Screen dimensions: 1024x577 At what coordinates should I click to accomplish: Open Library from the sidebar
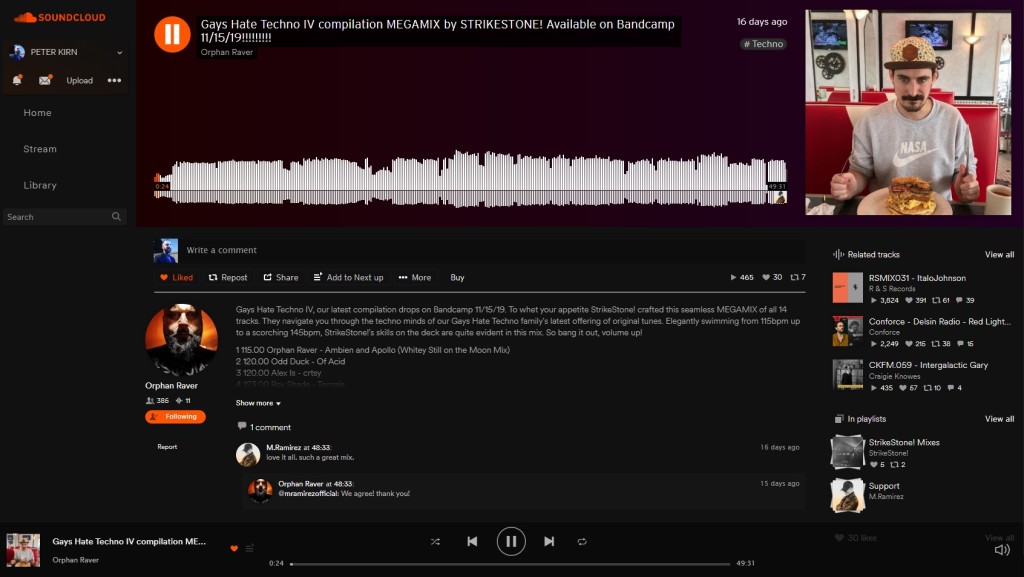[40, 185]
